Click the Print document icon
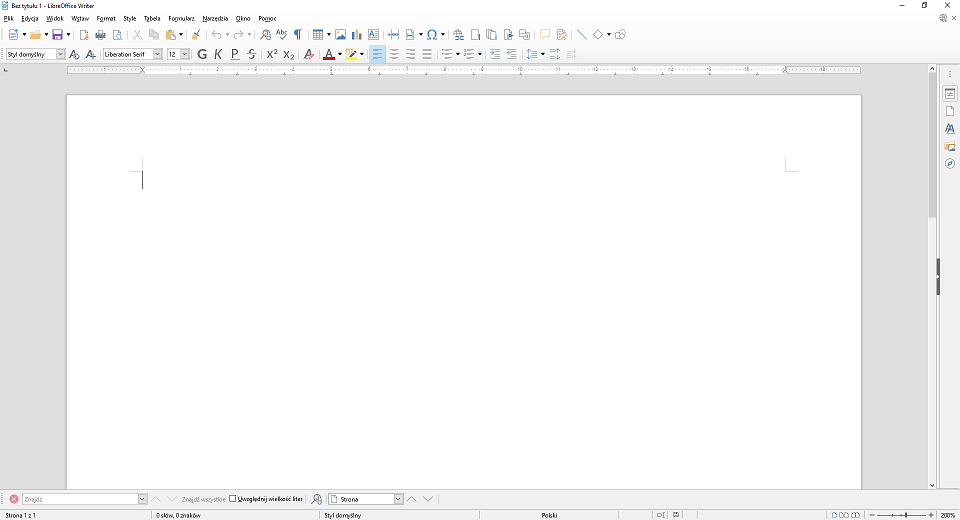 point(100,35)
